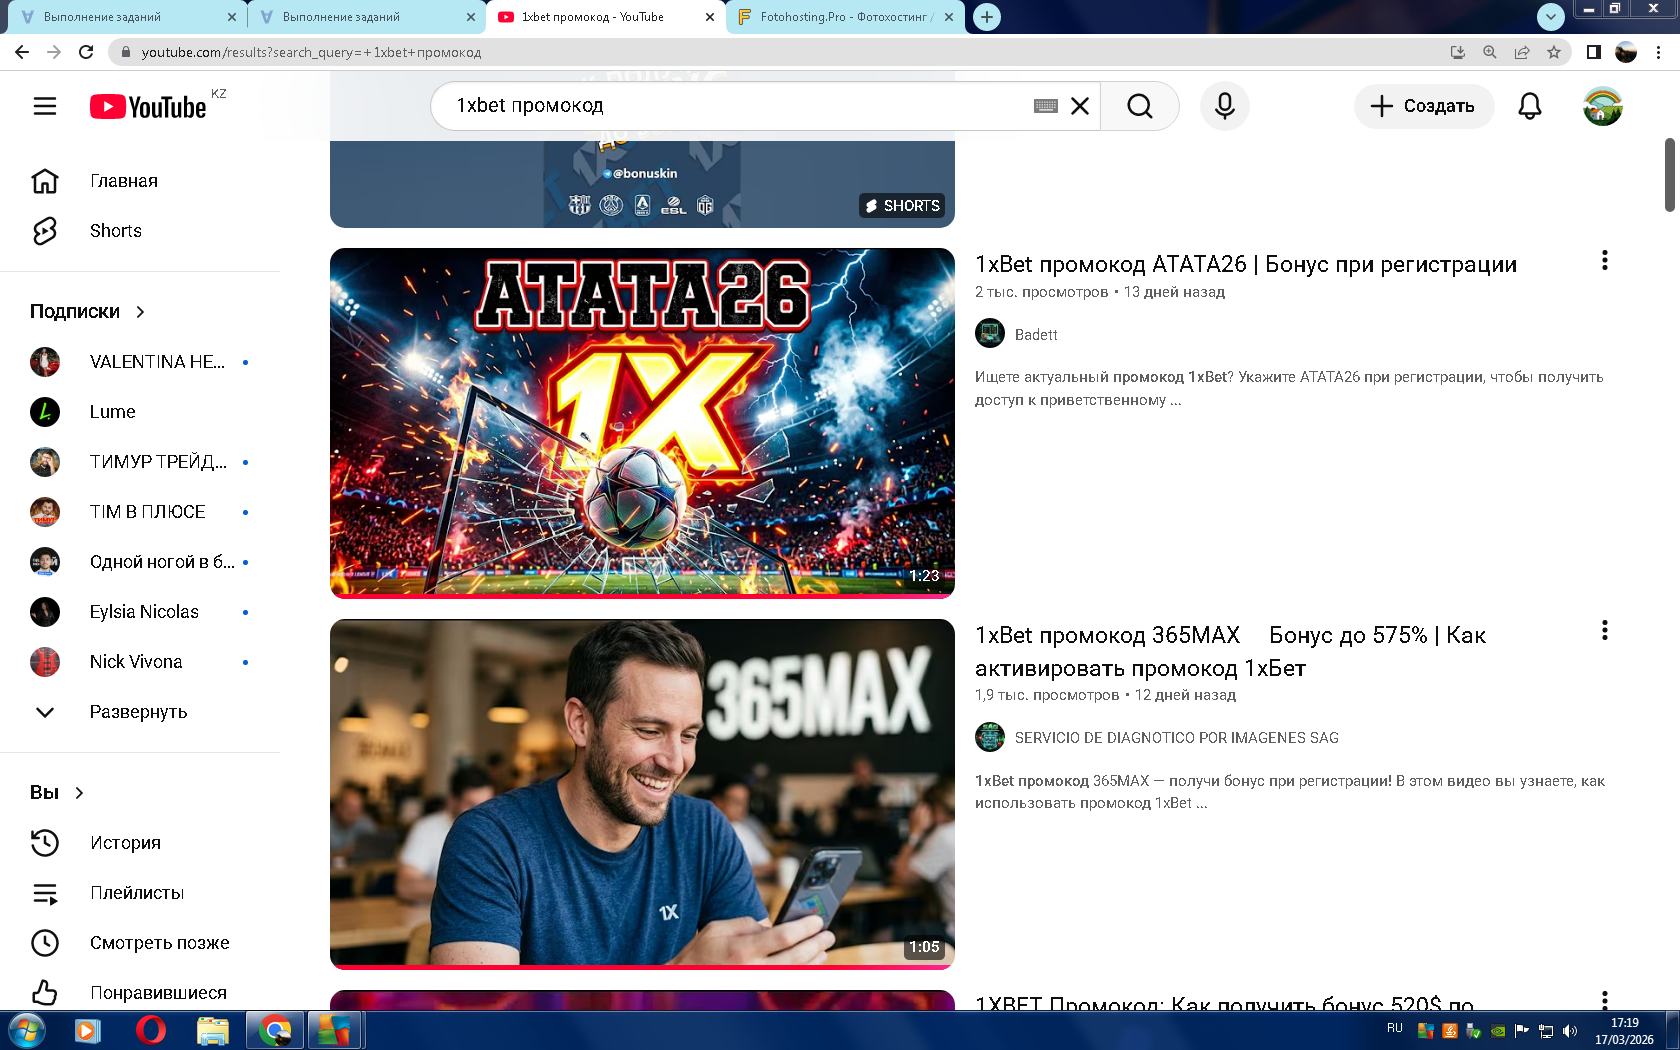Open the Eylsia Nicolas subscription
The height and width of the screenshot is (1050, 1680).
coord(140,612)
